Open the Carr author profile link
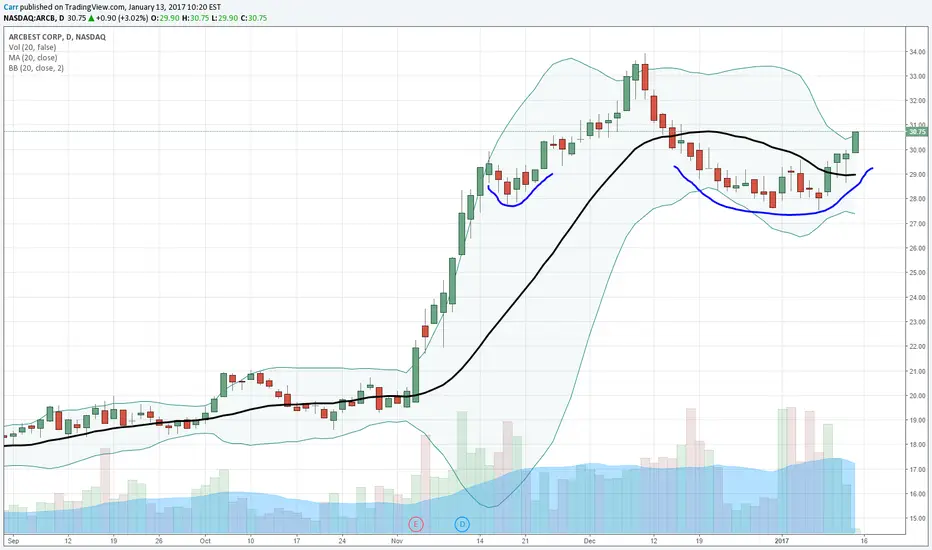Image resolution: width=932 pixels, height=550 pixels. [x=11, y=7]
